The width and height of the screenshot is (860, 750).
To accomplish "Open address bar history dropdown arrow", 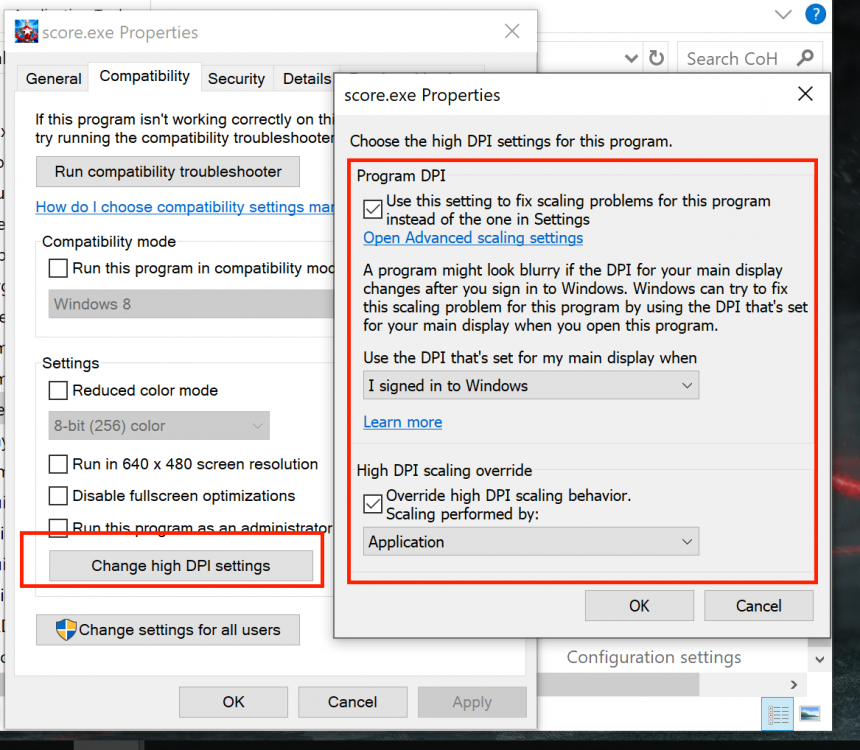I will tap(631, 58).
